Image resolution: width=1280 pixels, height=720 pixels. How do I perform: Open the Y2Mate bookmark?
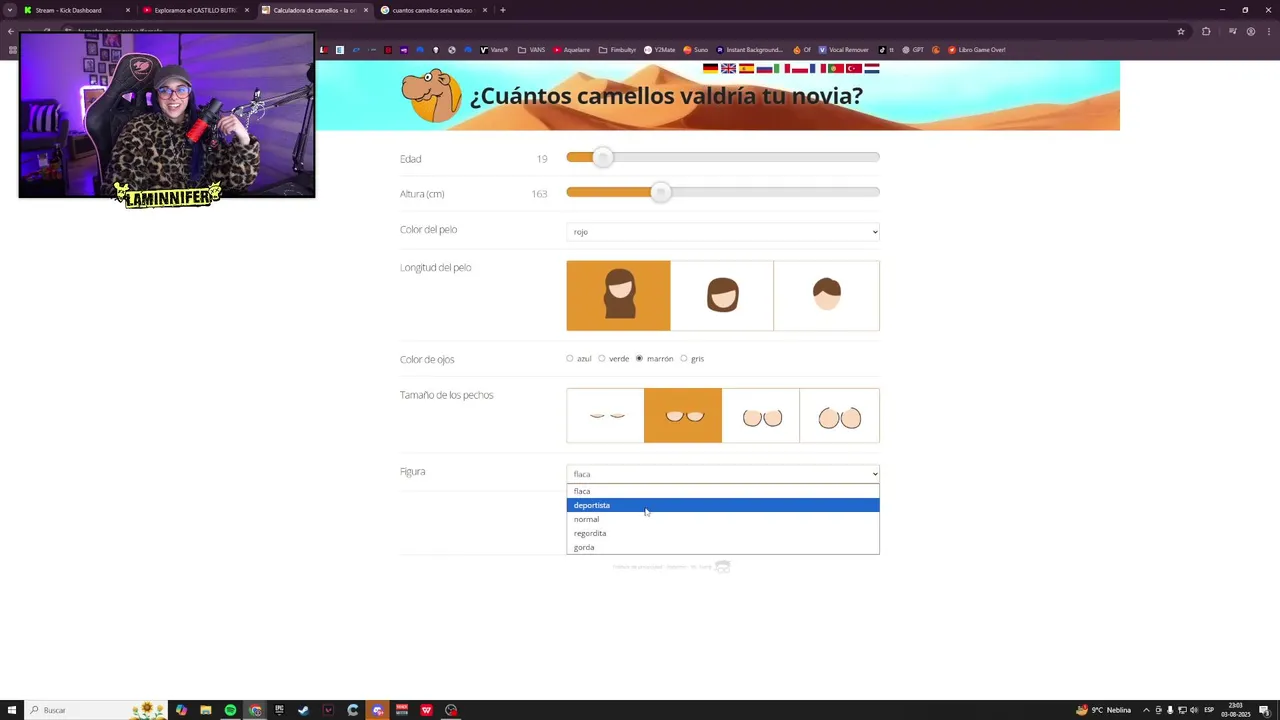(x=660, y=50)
